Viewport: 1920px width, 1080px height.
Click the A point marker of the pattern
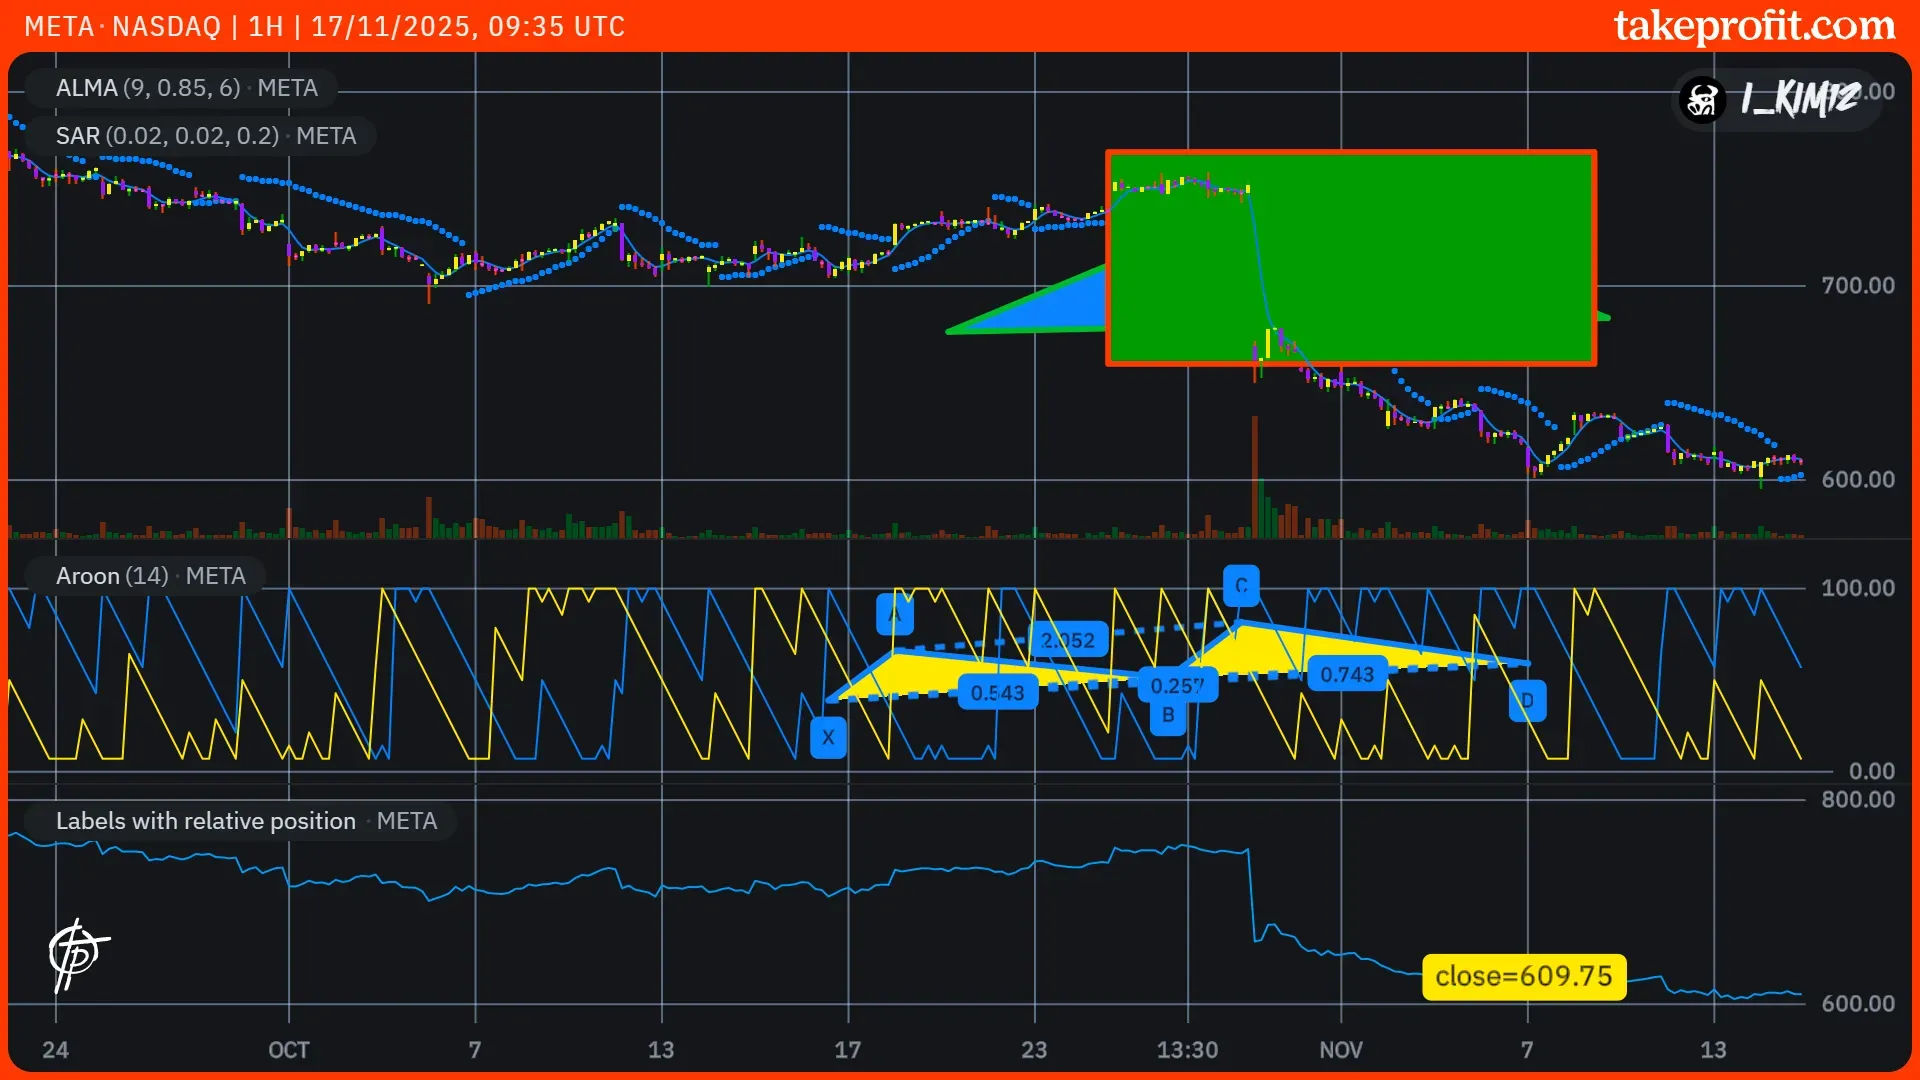point(894,614)
